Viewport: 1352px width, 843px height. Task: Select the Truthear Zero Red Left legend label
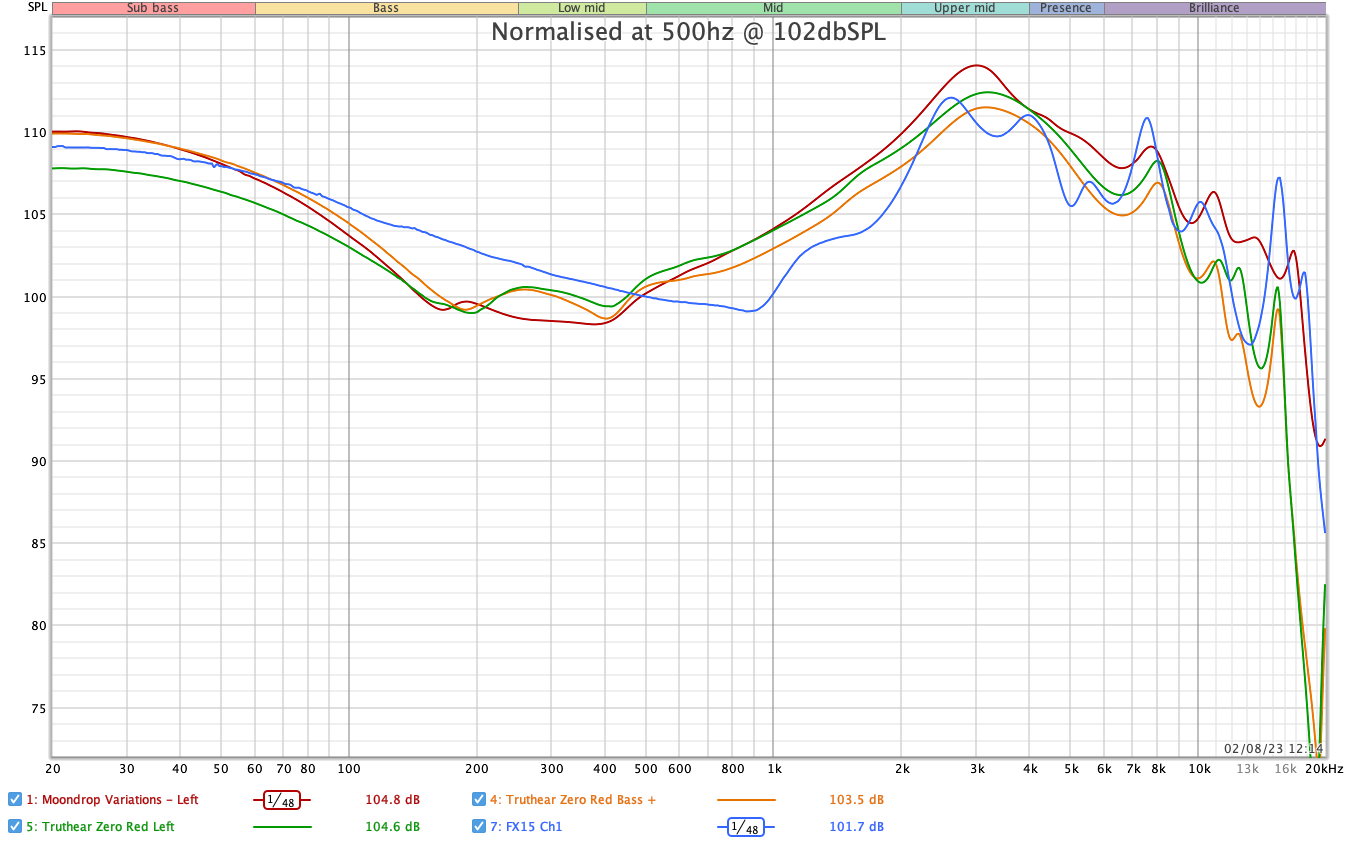tap(100, 827)
